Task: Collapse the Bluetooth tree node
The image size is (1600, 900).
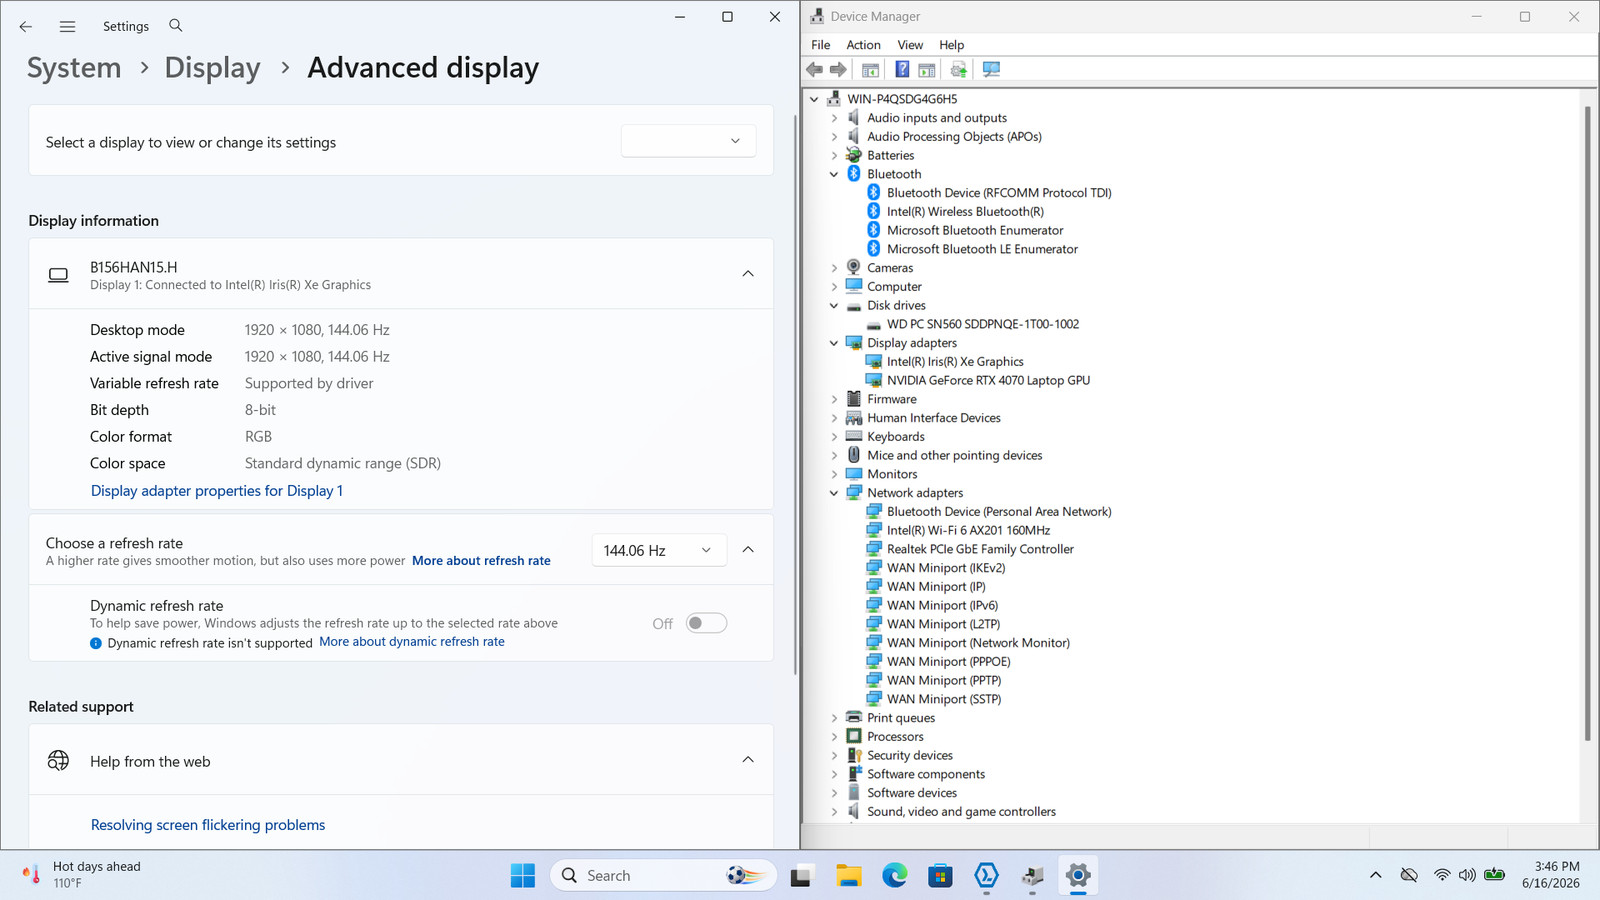Action: [834, 174]
